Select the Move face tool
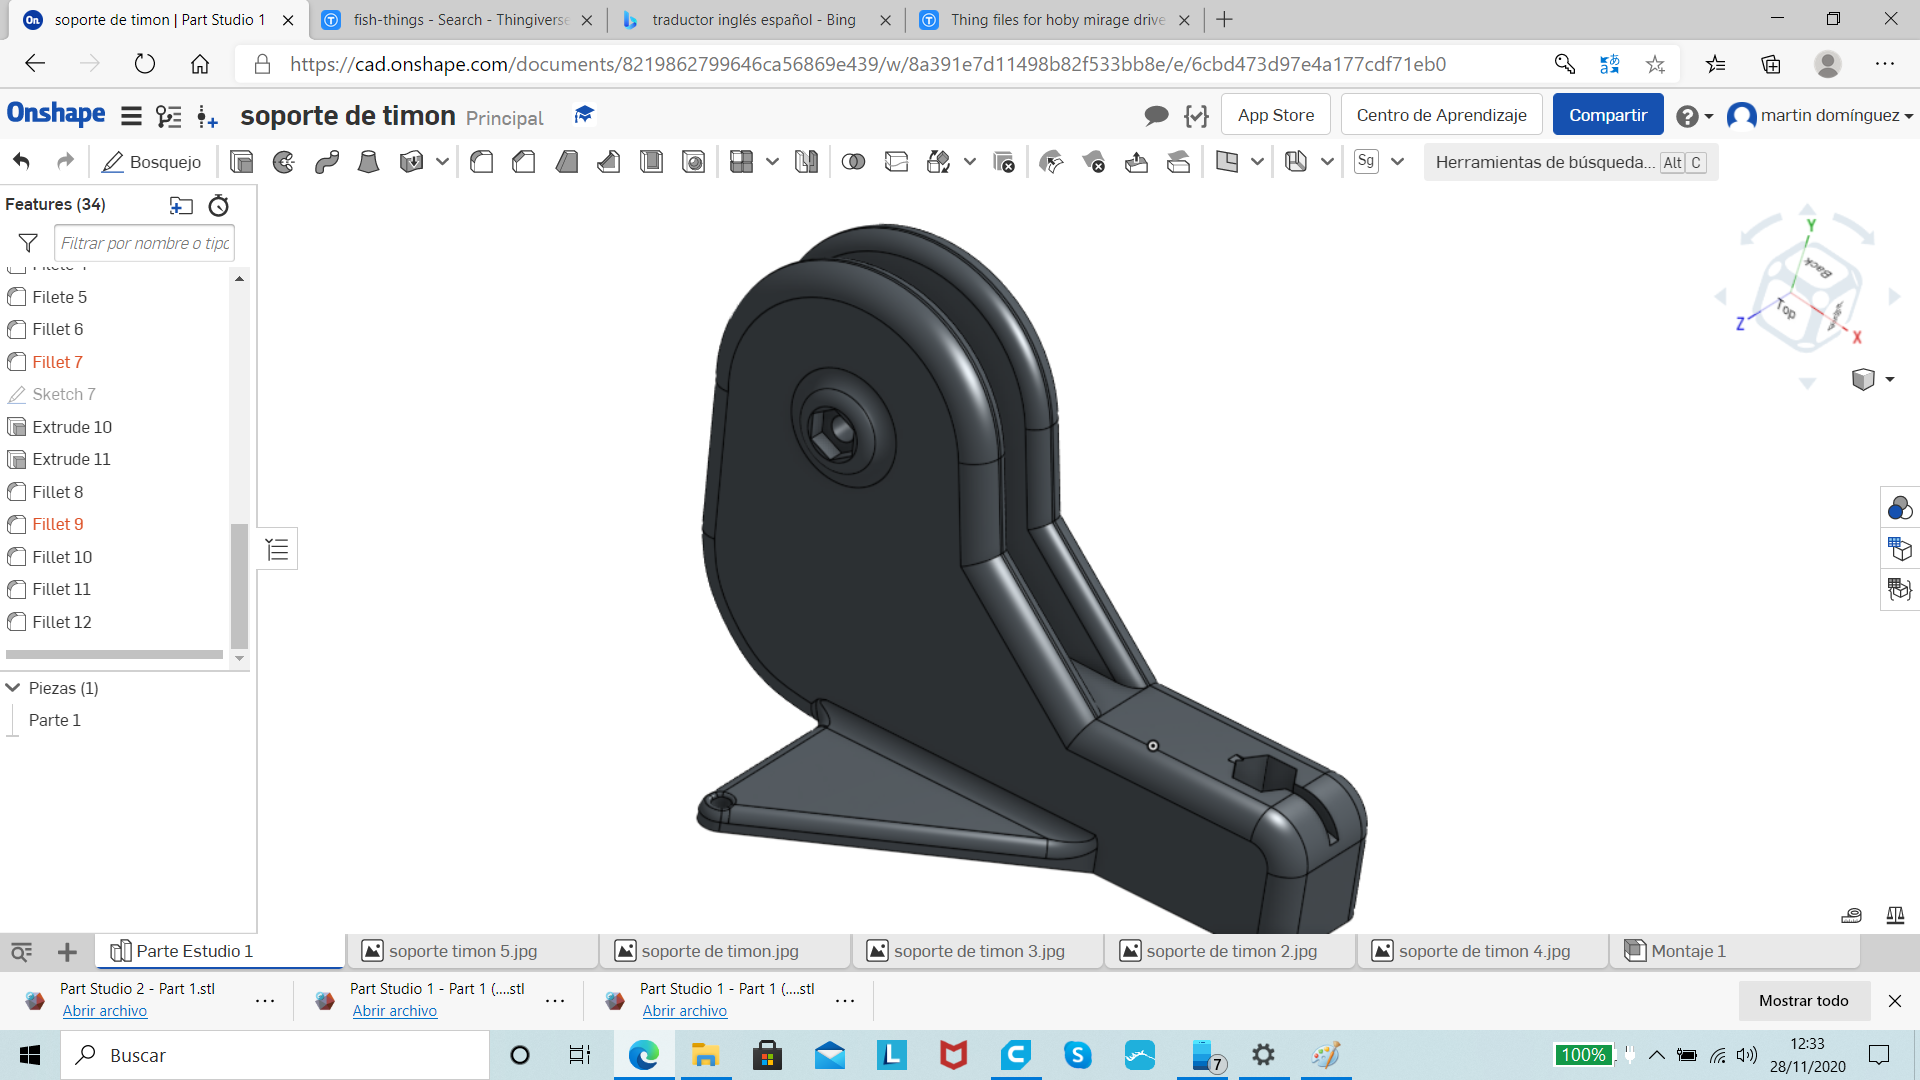Viewport: 1920px width, 1080px height. 1136,162
